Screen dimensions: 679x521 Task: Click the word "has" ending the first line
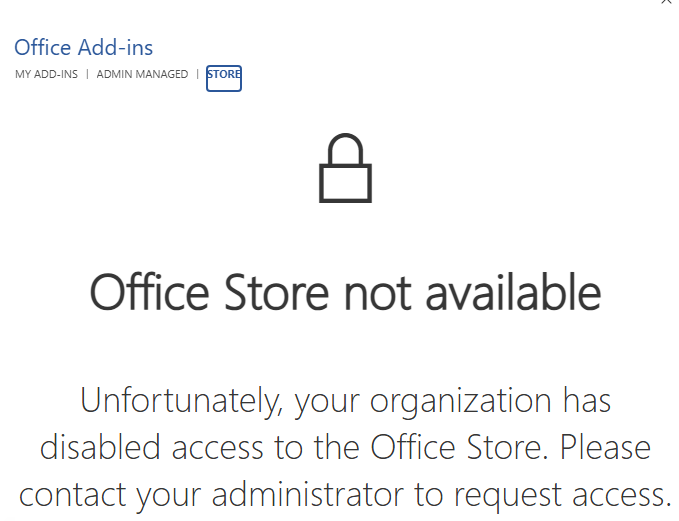click(586, 400)
